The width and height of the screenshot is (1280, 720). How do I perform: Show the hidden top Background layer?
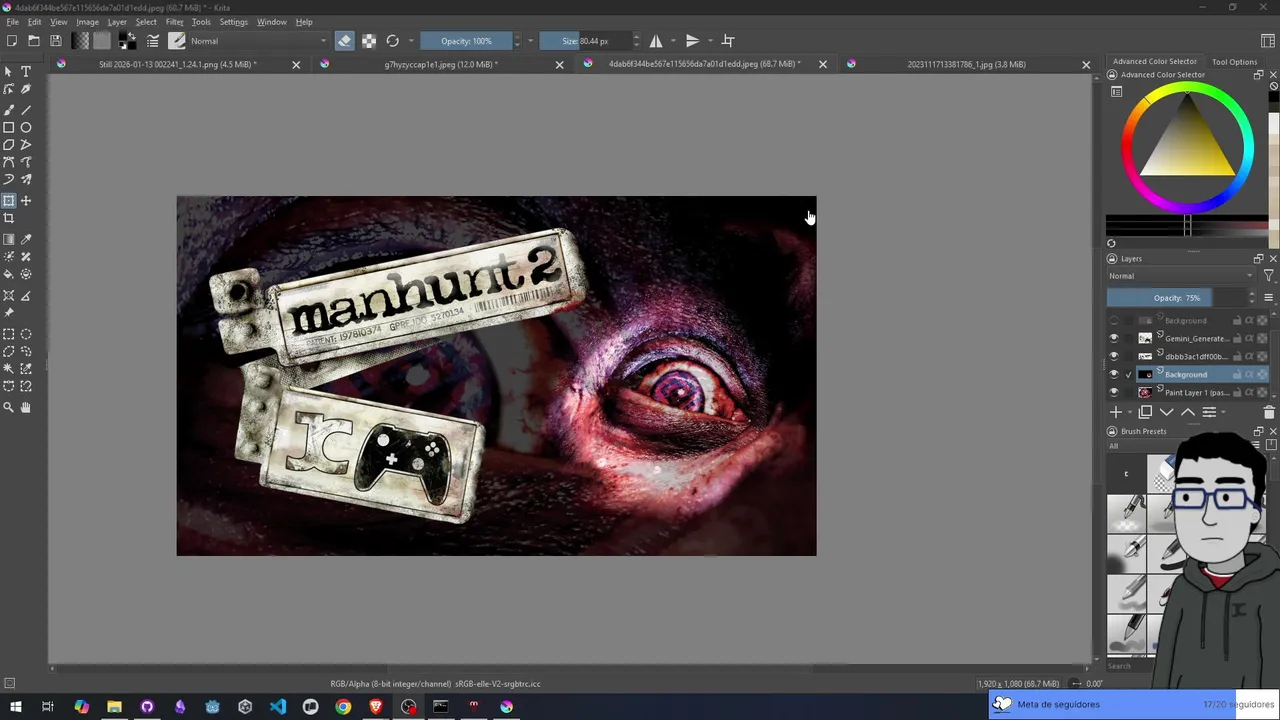tap(1114, 321)
